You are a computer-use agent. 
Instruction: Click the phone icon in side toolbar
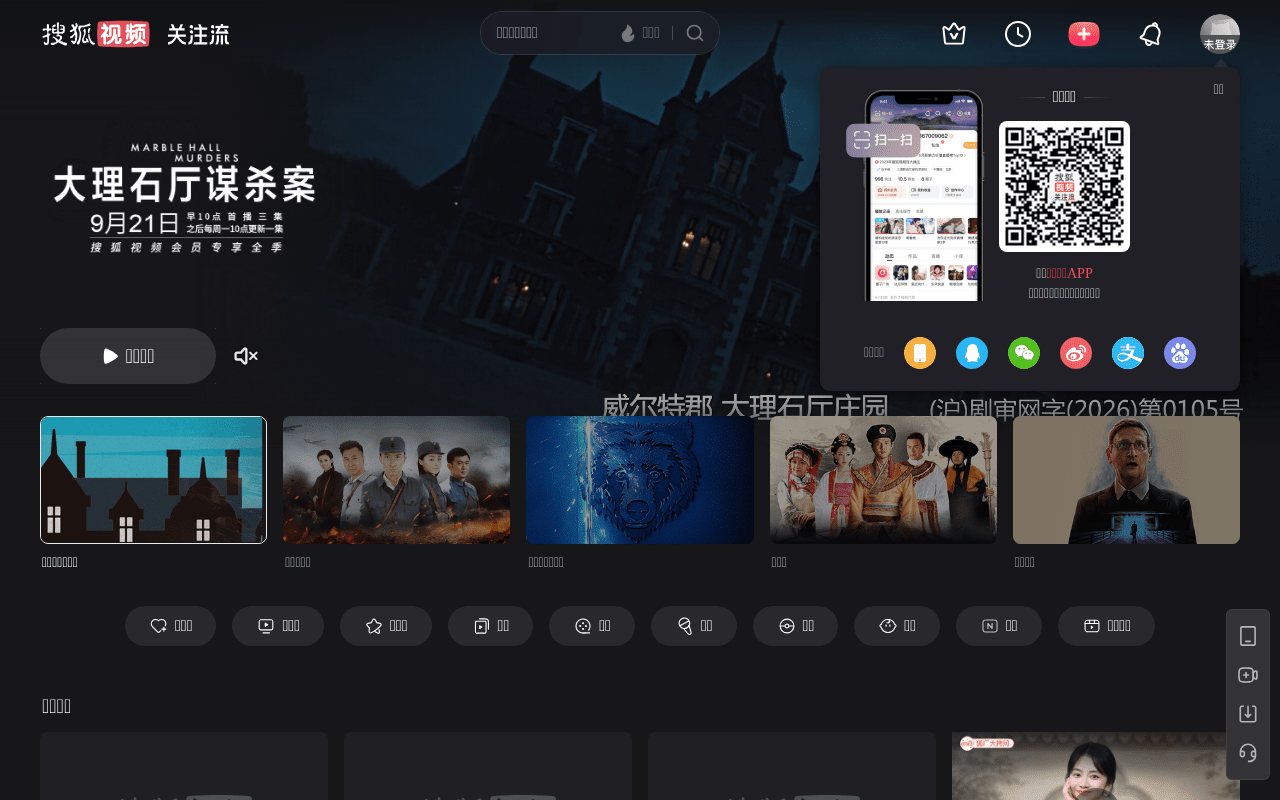tap(1248, 636)
